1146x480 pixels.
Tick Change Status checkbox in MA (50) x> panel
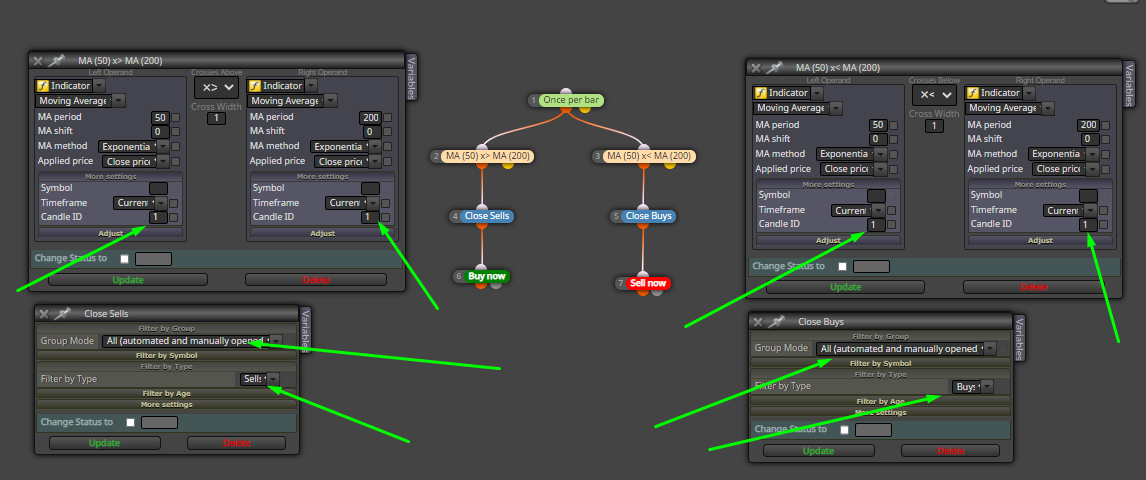(124, 259)
